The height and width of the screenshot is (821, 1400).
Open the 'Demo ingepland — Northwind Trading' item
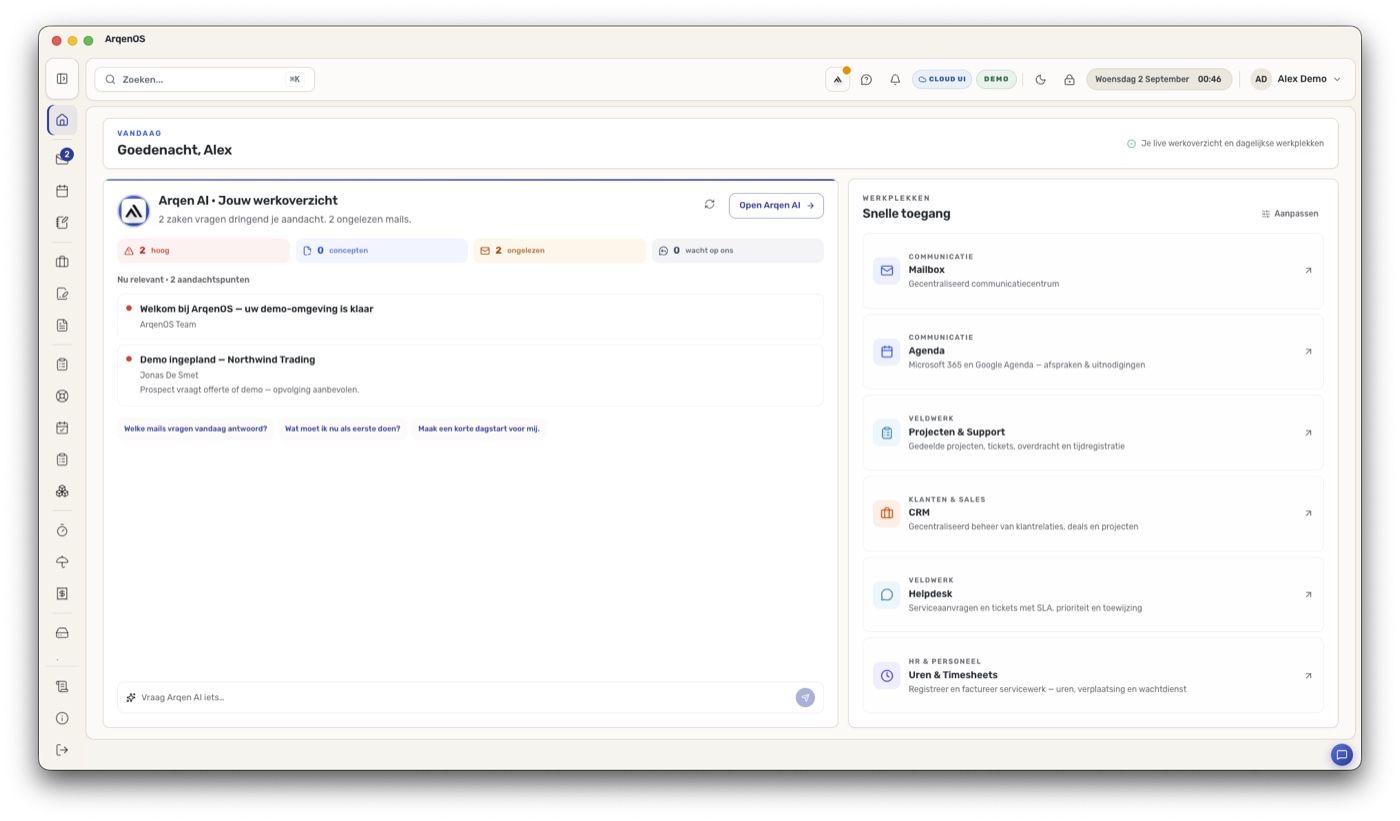[470, 375]
